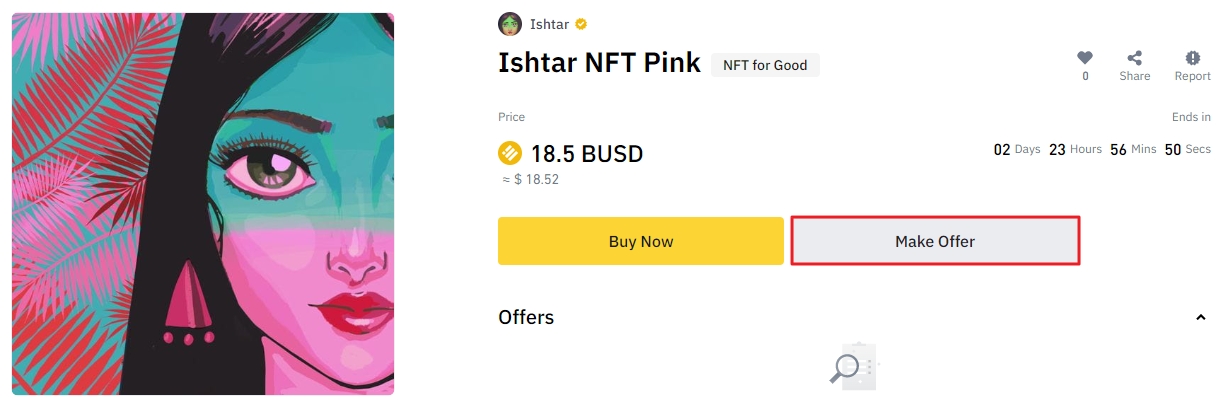Open the Ishtar creator name link
The width and height of the screenshot is (1219, 405).
(x=549, y=24)
